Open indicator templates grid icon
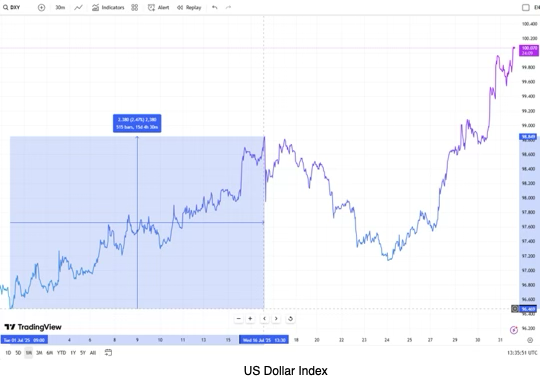540x386 pixels. pos(135,8)
